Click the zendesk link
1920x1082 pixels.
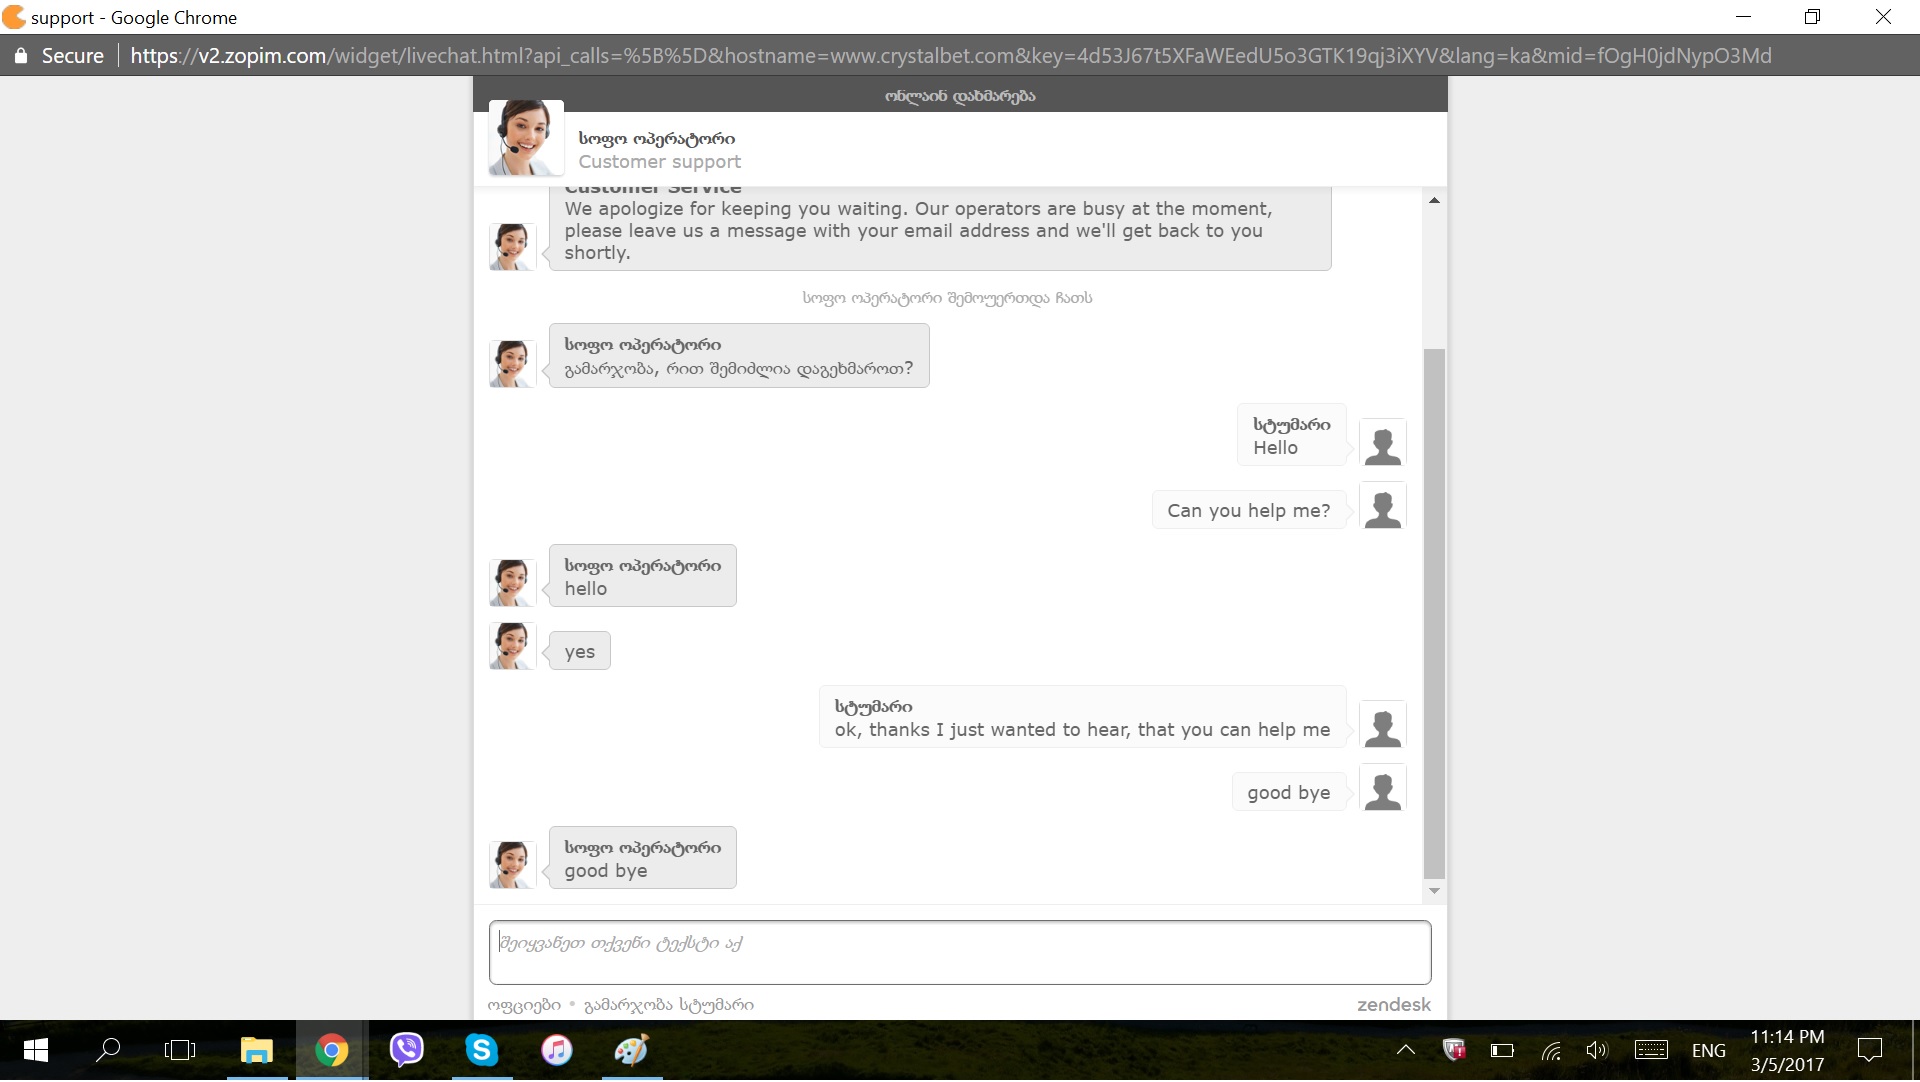(x=1393, y=1005)
